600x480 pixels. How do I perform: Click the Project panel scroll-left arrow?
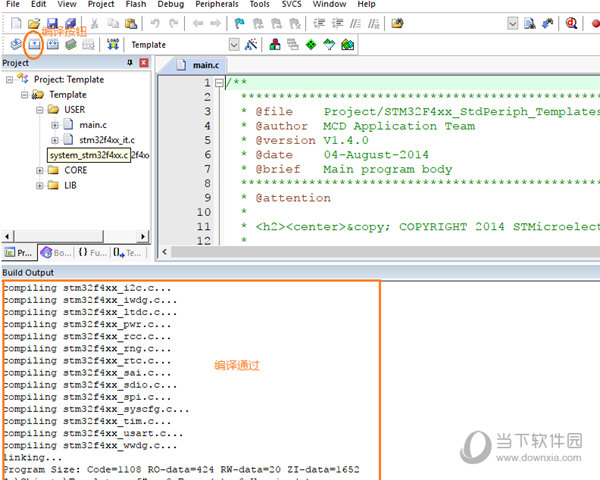tap(8, 237)
